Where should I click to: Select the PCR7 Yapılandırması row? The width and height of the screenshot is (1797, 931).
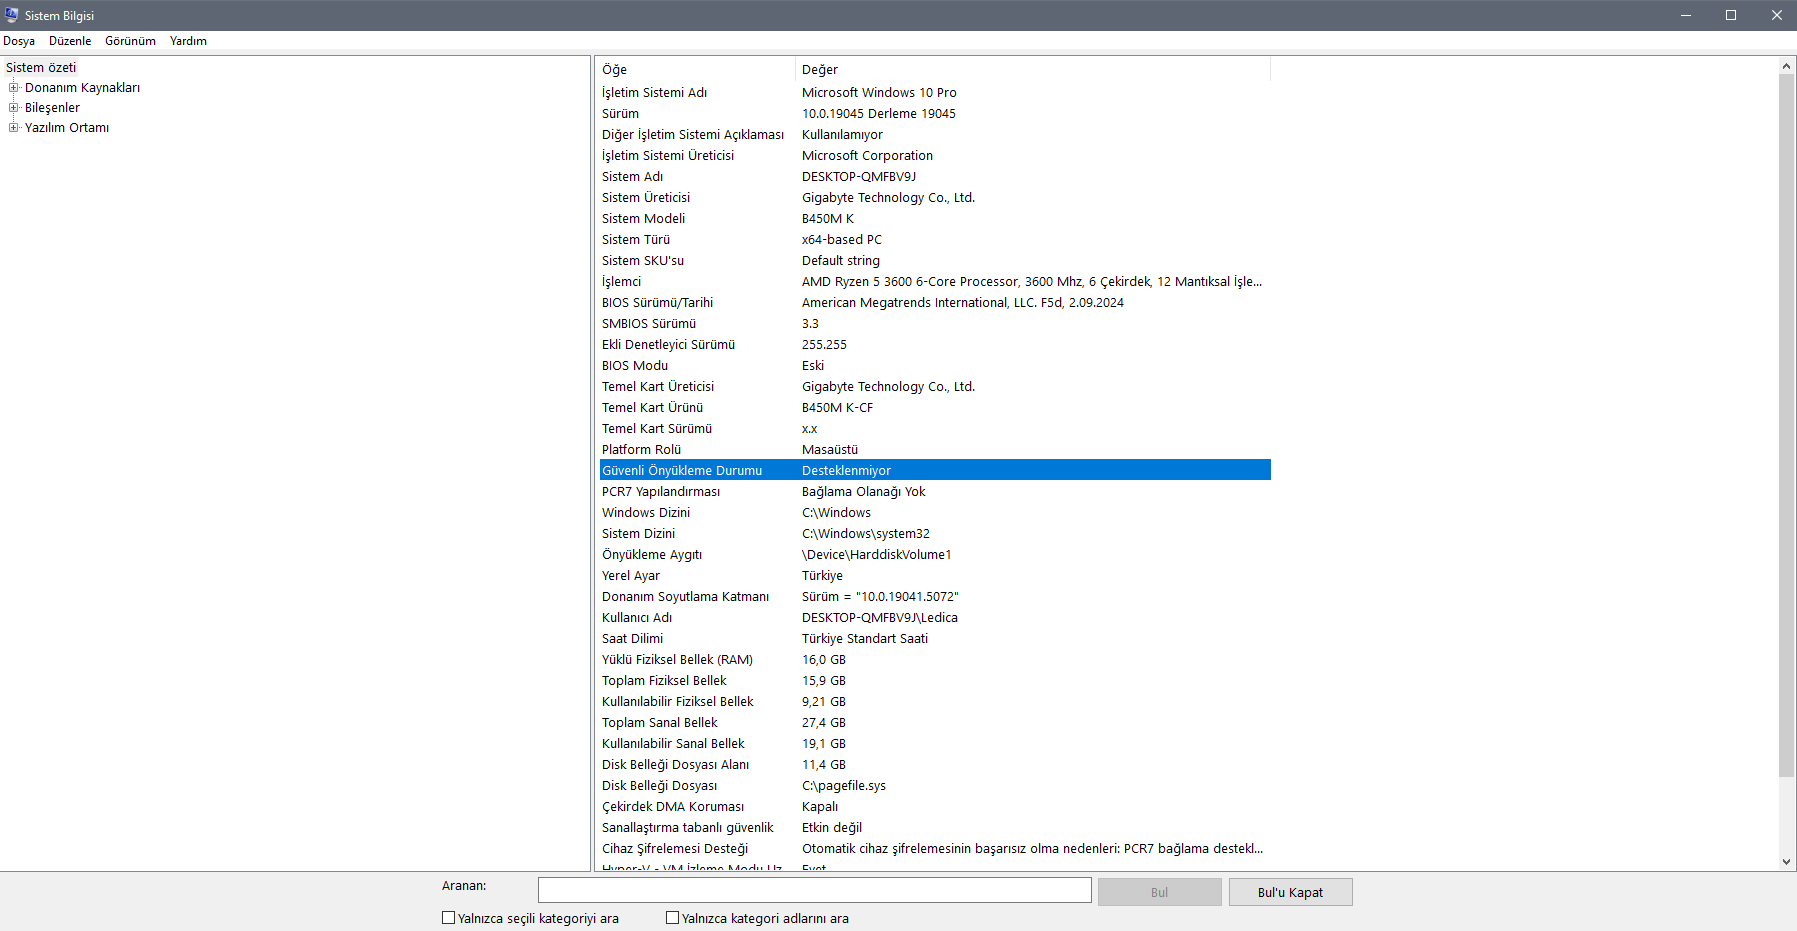tap(935, 492)
